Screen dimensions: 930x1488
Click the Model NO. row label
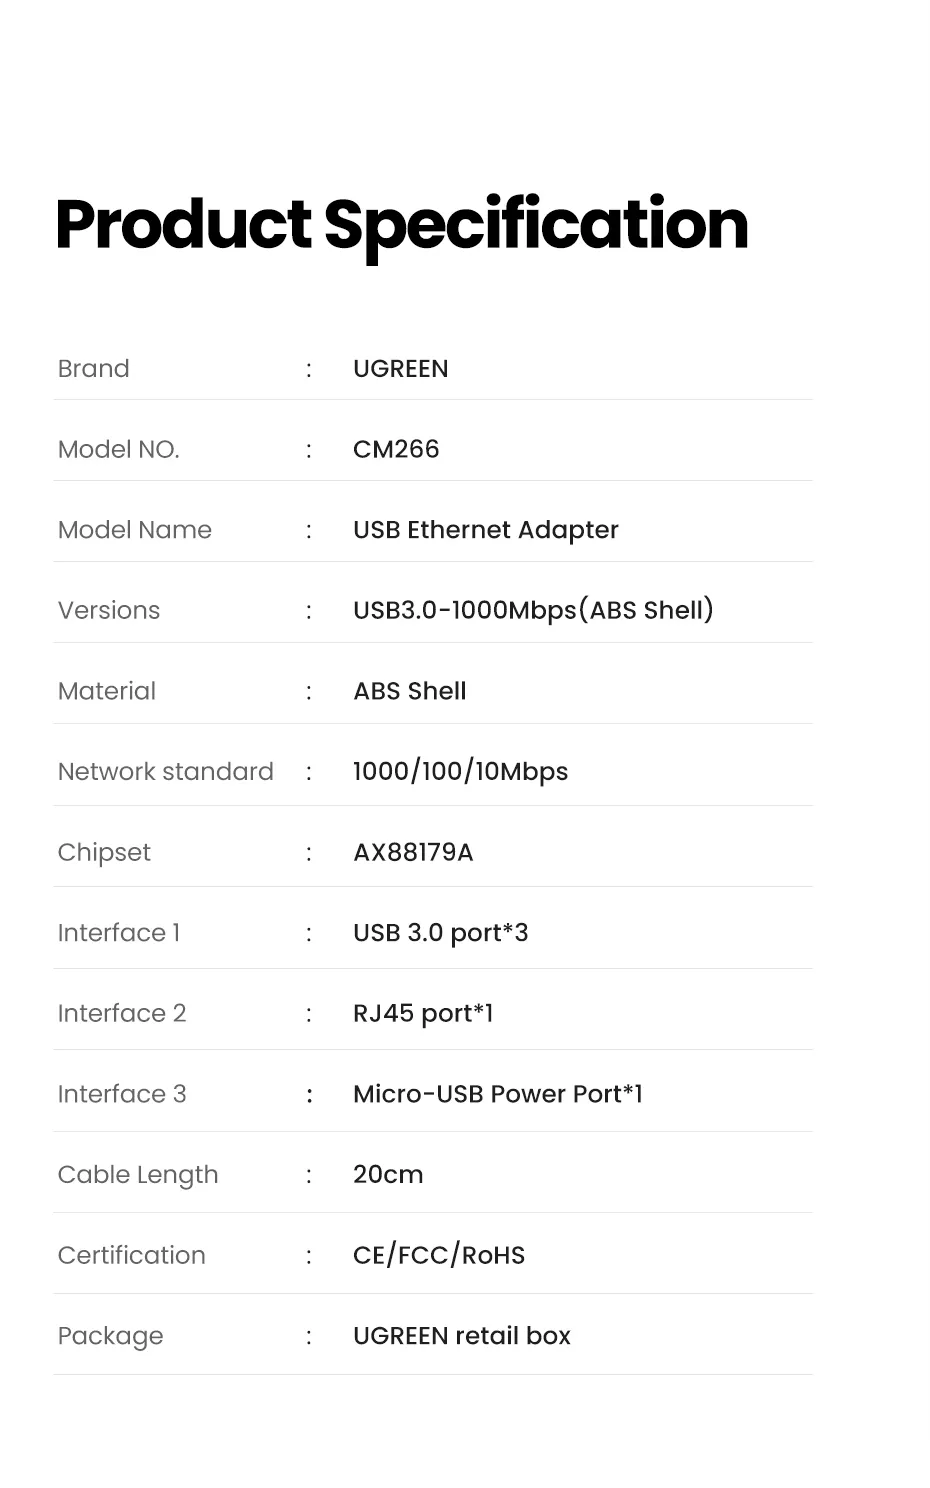[x=118, y=449]
